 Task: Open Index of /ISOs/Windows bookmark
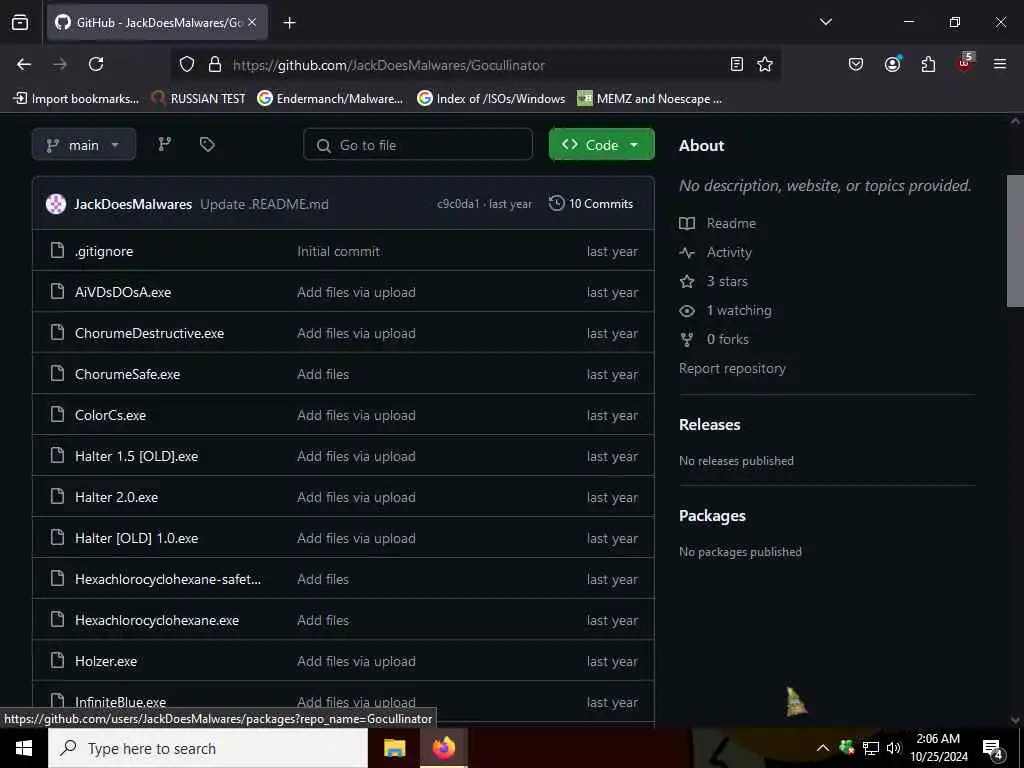coord(491,99)
